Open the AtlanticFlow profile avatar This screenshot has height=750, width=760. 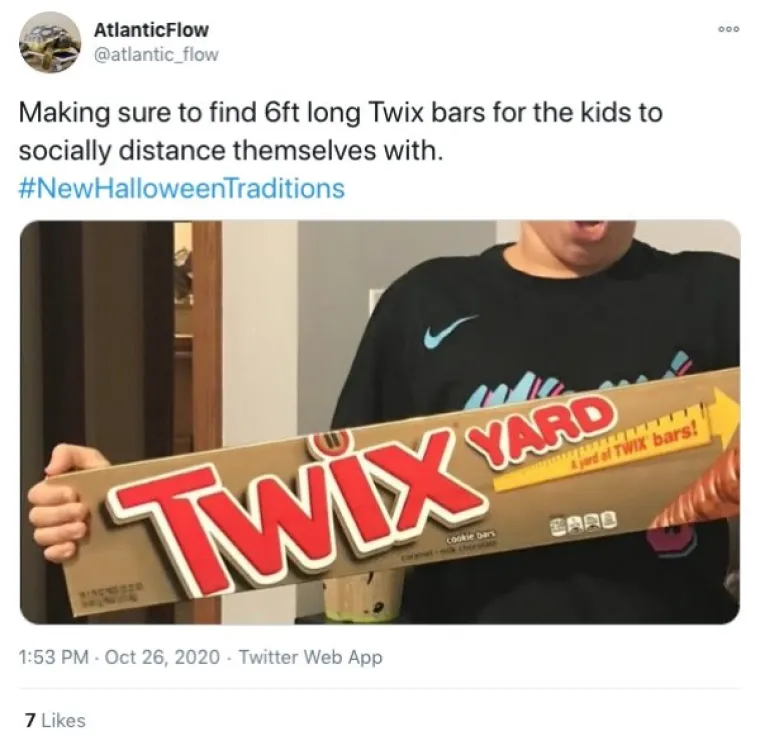pos(50,42)
